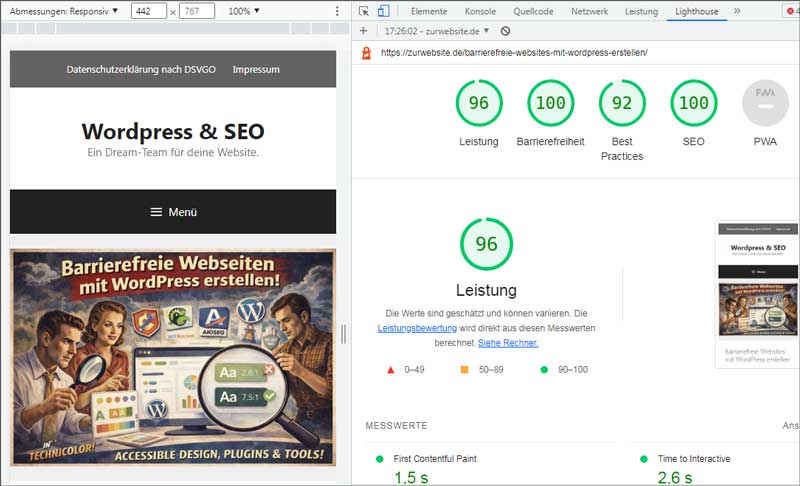The image size is (800, 486).
Task: Switch to the Quellcode tab
Action: (533, 11)
